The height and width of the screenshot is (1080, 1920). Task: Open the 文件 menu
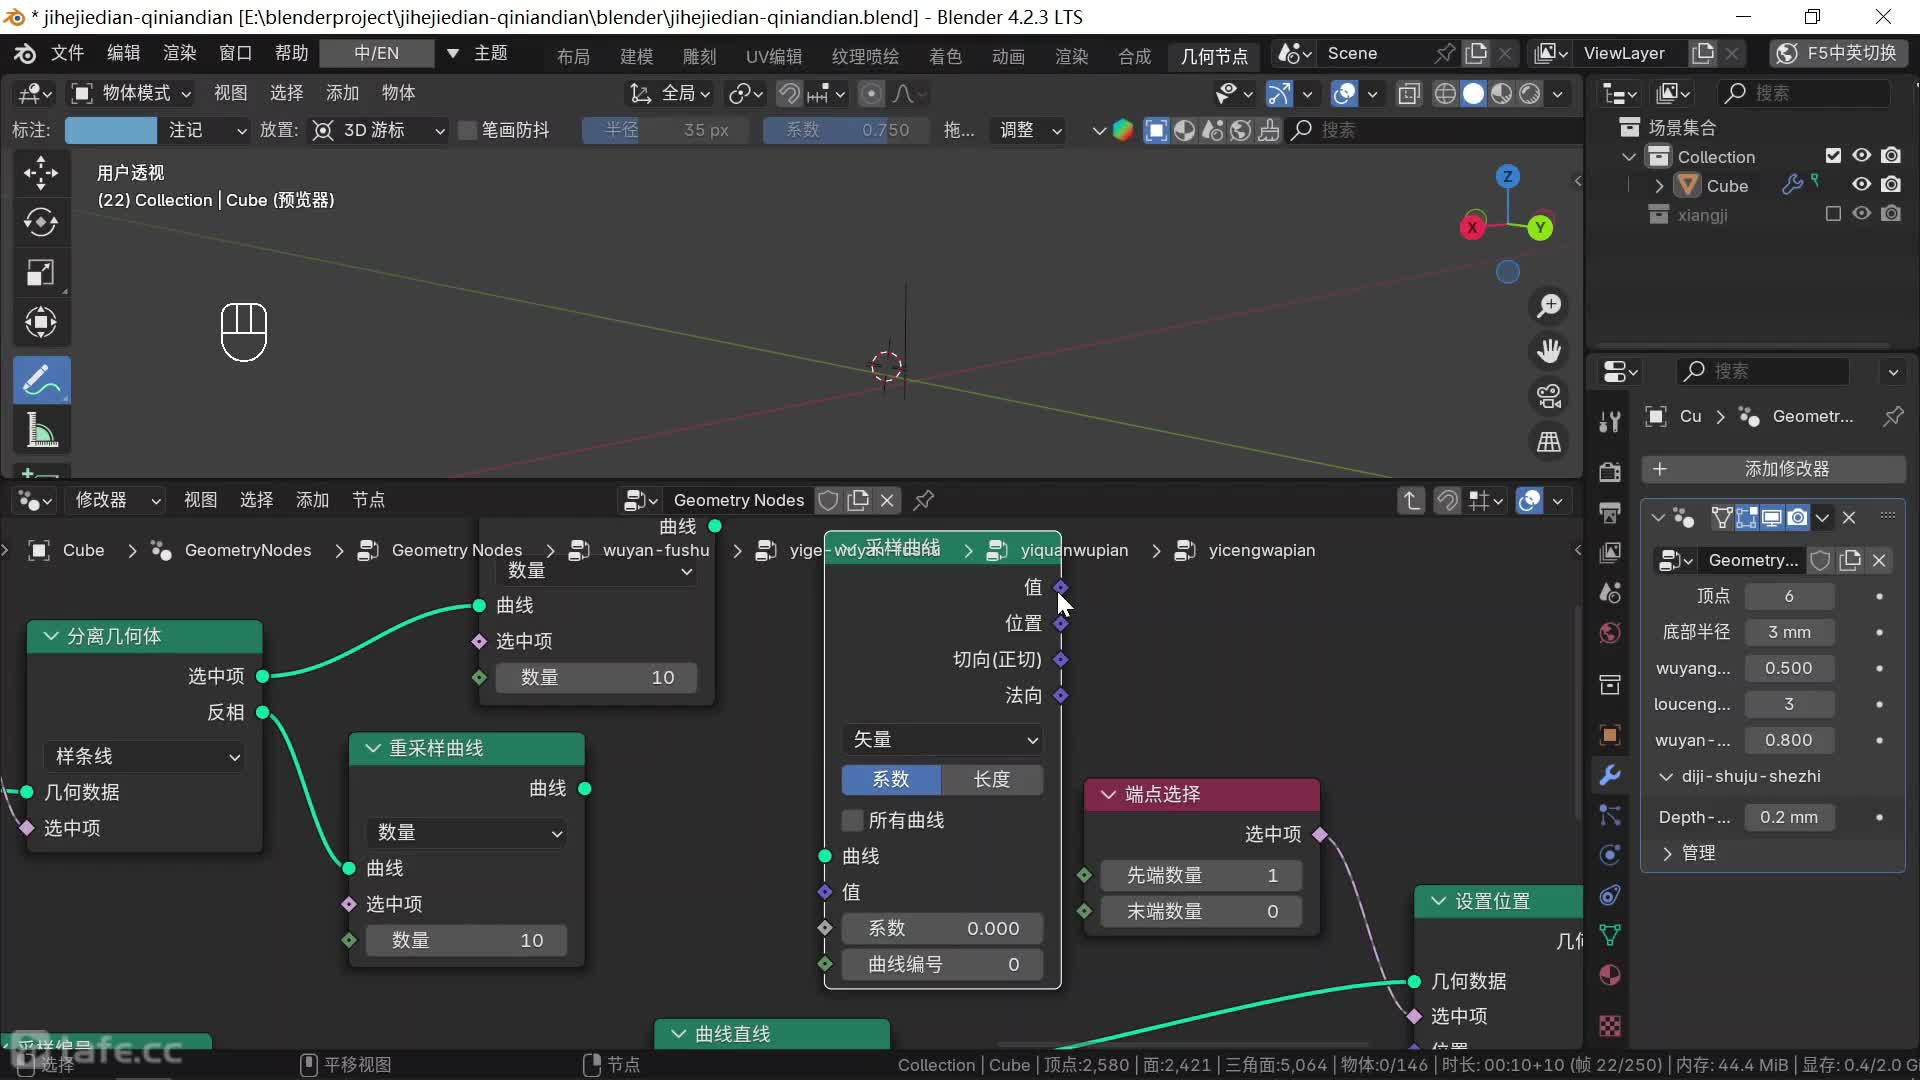(x=67, y=53)
